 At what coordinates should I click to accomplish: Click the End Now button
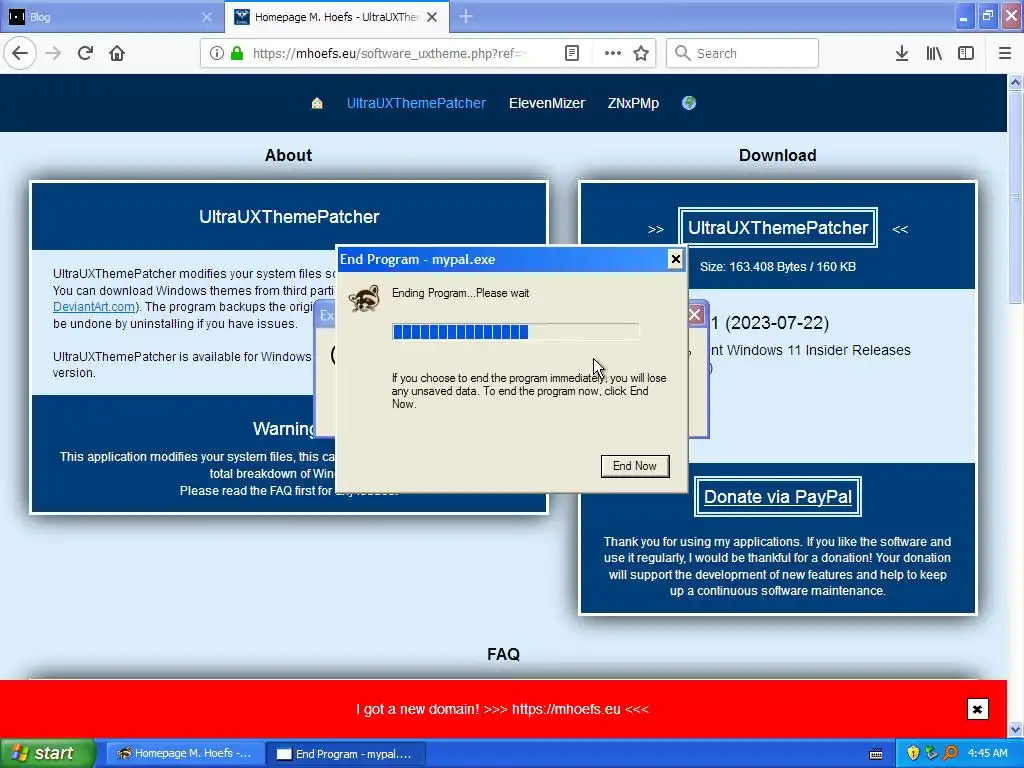(x=635, y=466)
